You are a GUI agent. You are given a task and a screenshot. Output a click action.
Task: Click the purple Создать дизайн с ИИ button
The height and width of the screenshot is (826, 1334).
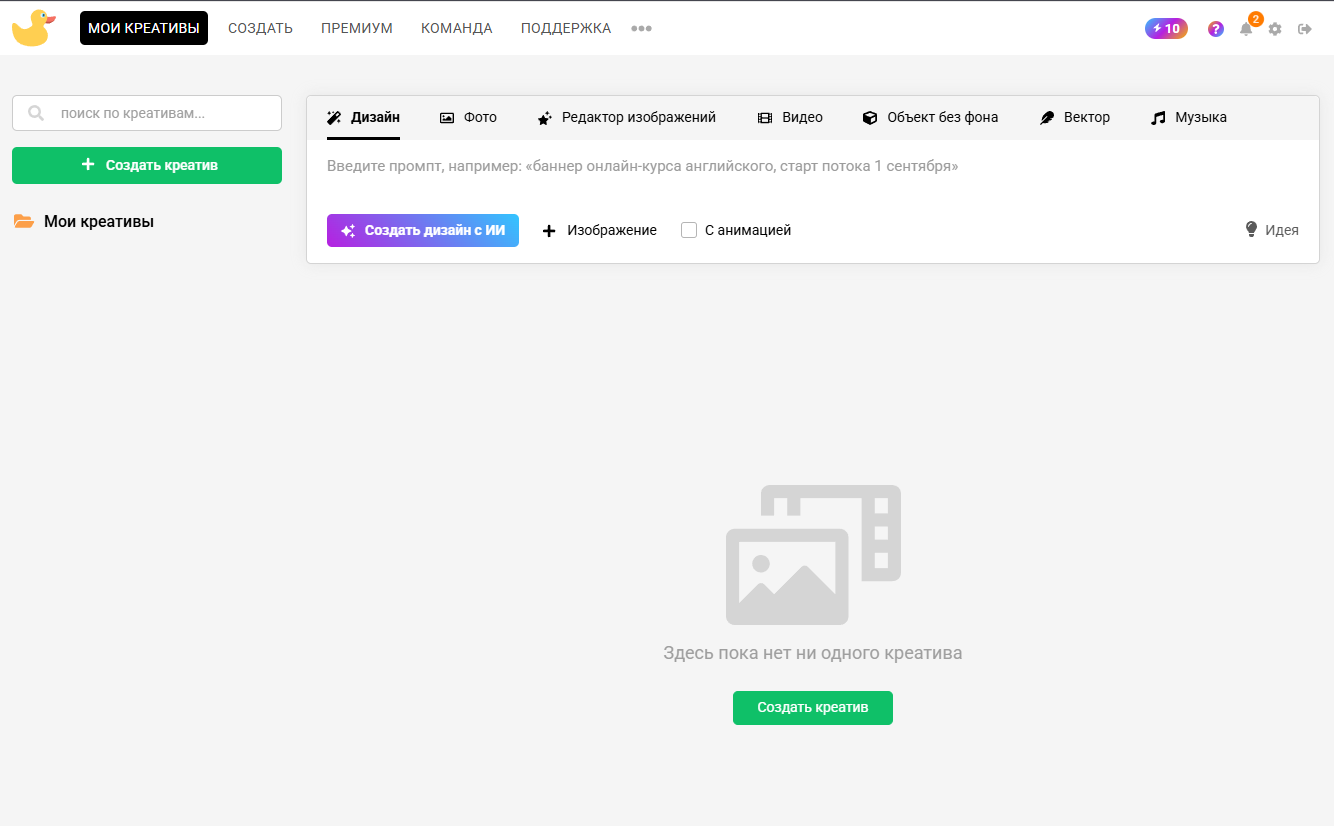[423, 230]
